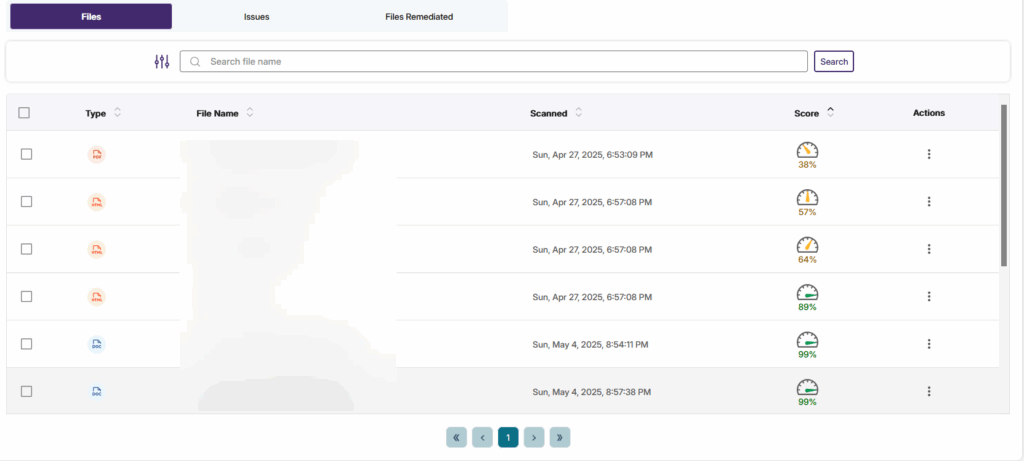The image size is (1024, 461).
Task: Click the HTML file type icon, 89% row
Action: (x=97, y=297)
